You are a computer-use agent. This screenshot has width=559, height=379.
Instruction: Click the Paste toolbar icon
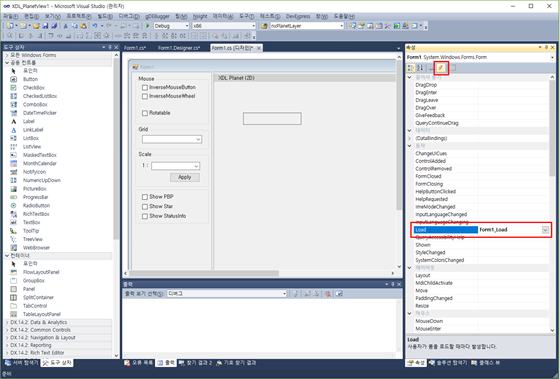[x=83, y=26]
